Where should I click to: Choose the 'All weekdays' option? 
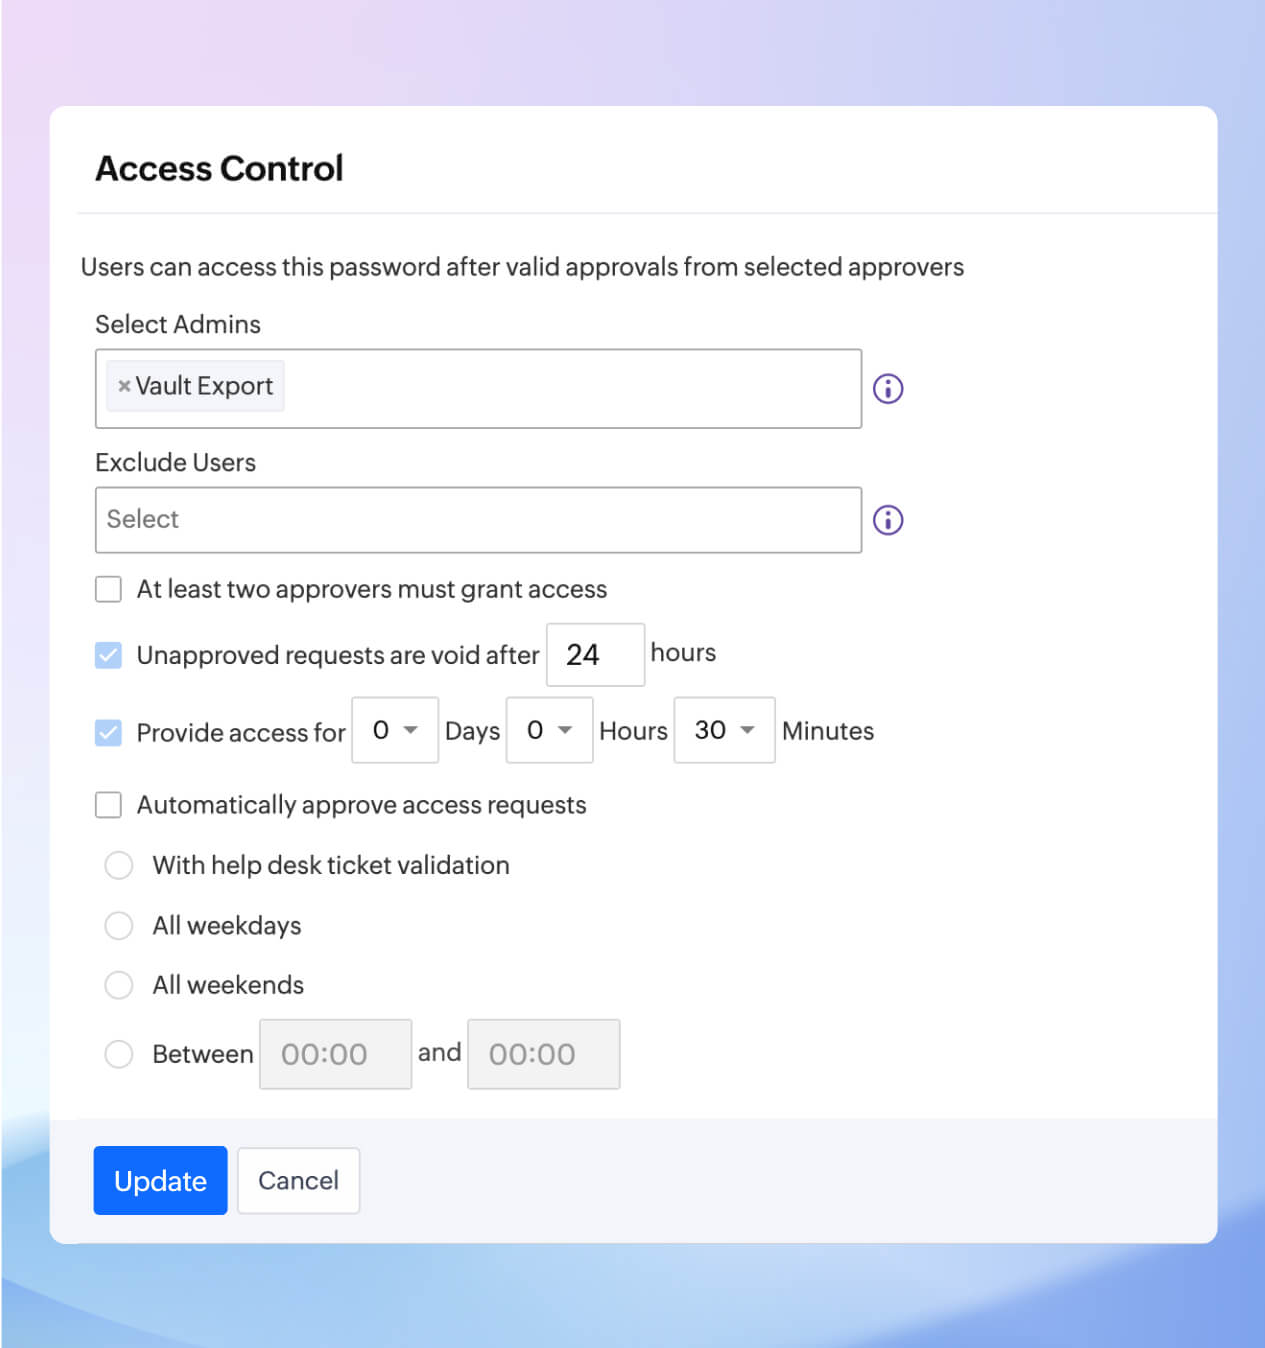tap(119, 925)
